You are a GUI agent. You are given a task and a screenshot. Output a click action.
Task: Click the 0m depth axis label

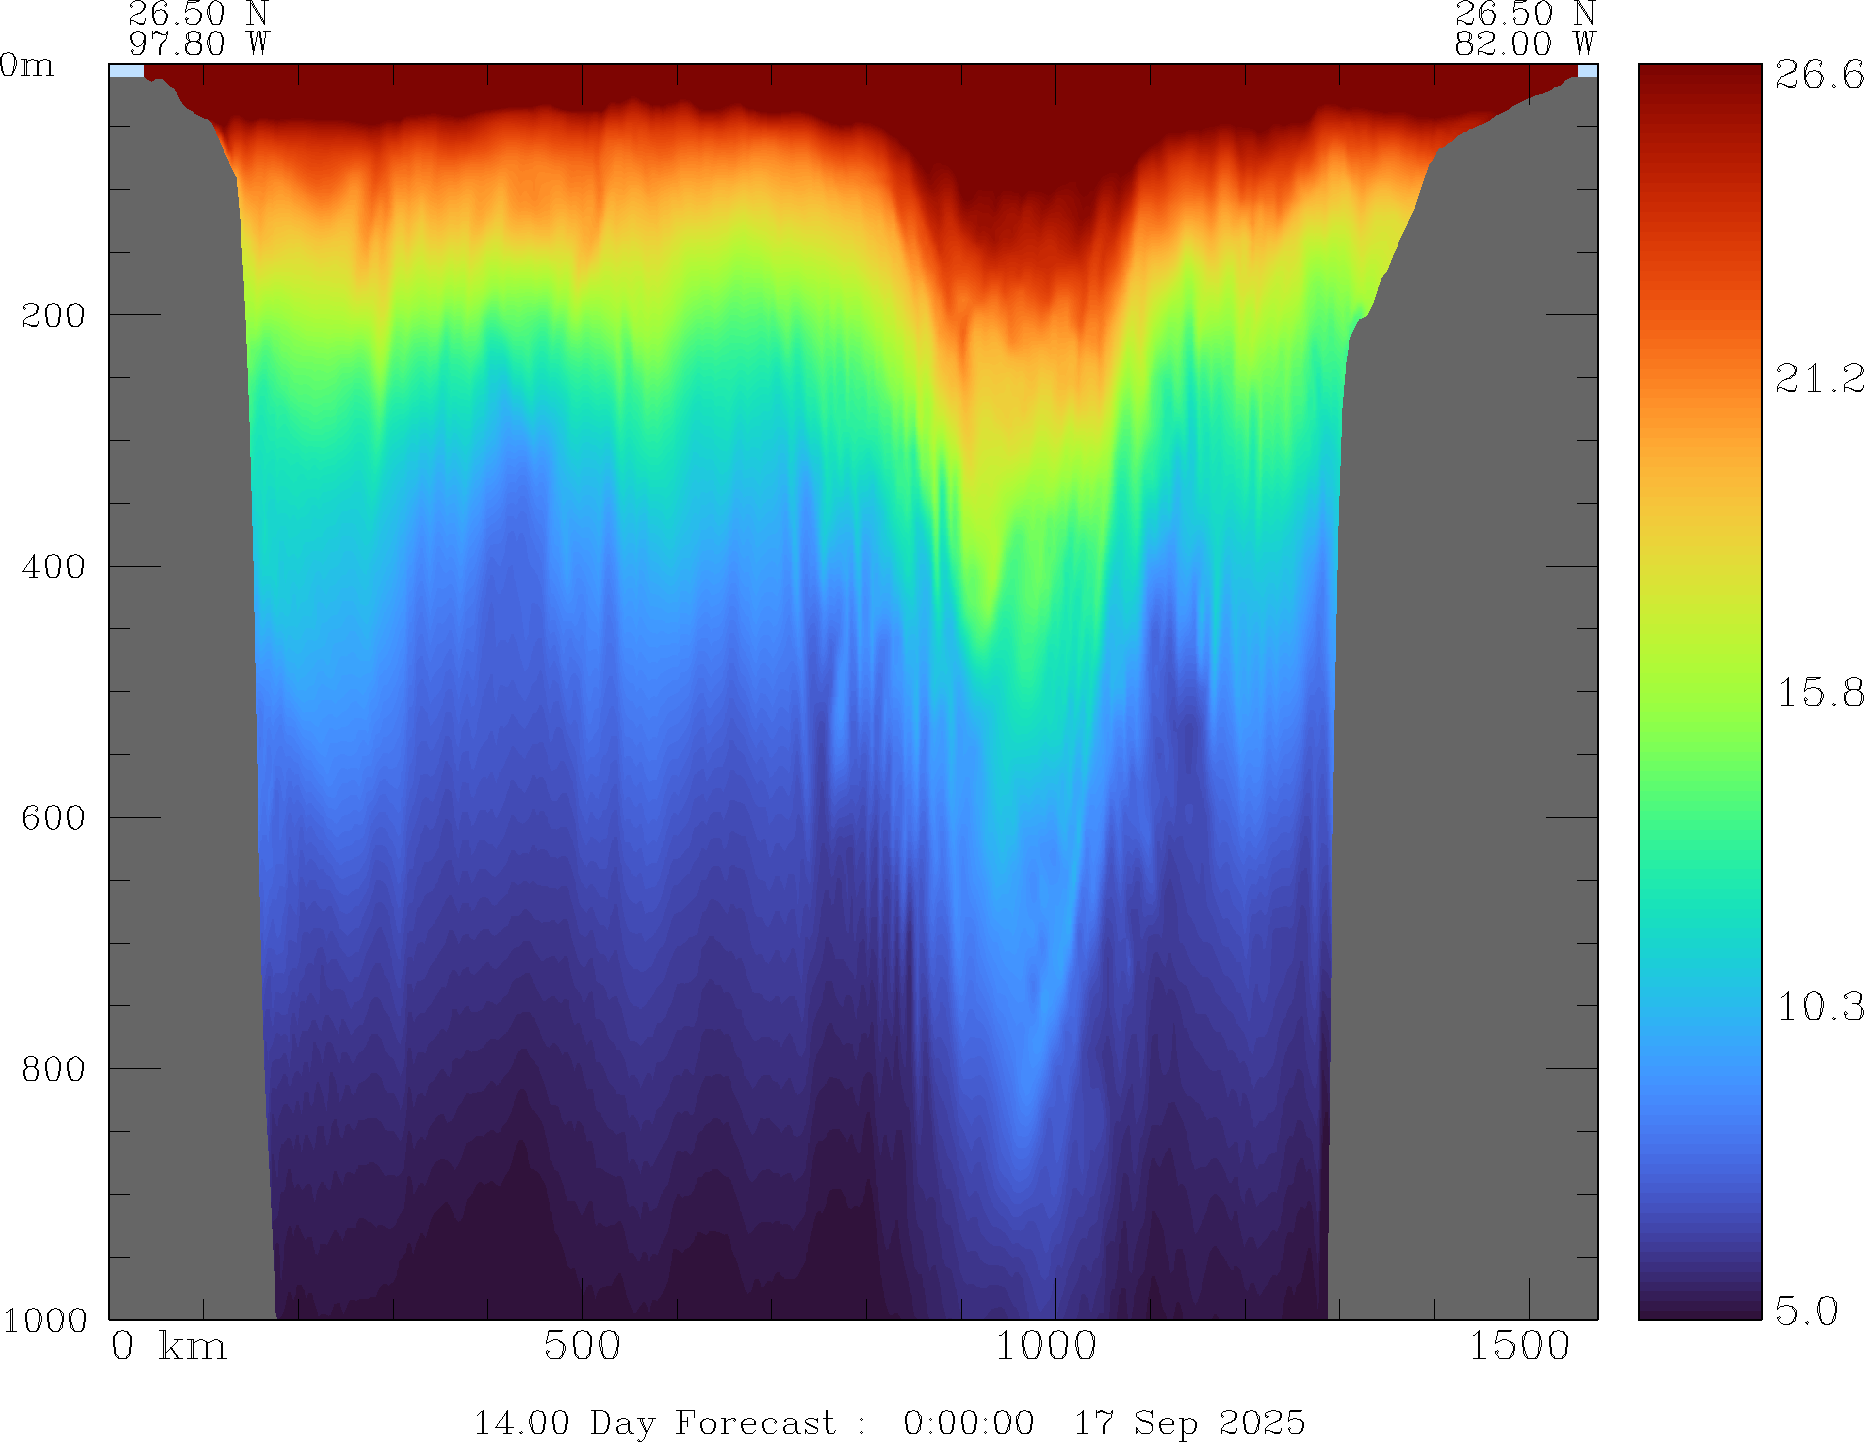[x=27, y=66]
